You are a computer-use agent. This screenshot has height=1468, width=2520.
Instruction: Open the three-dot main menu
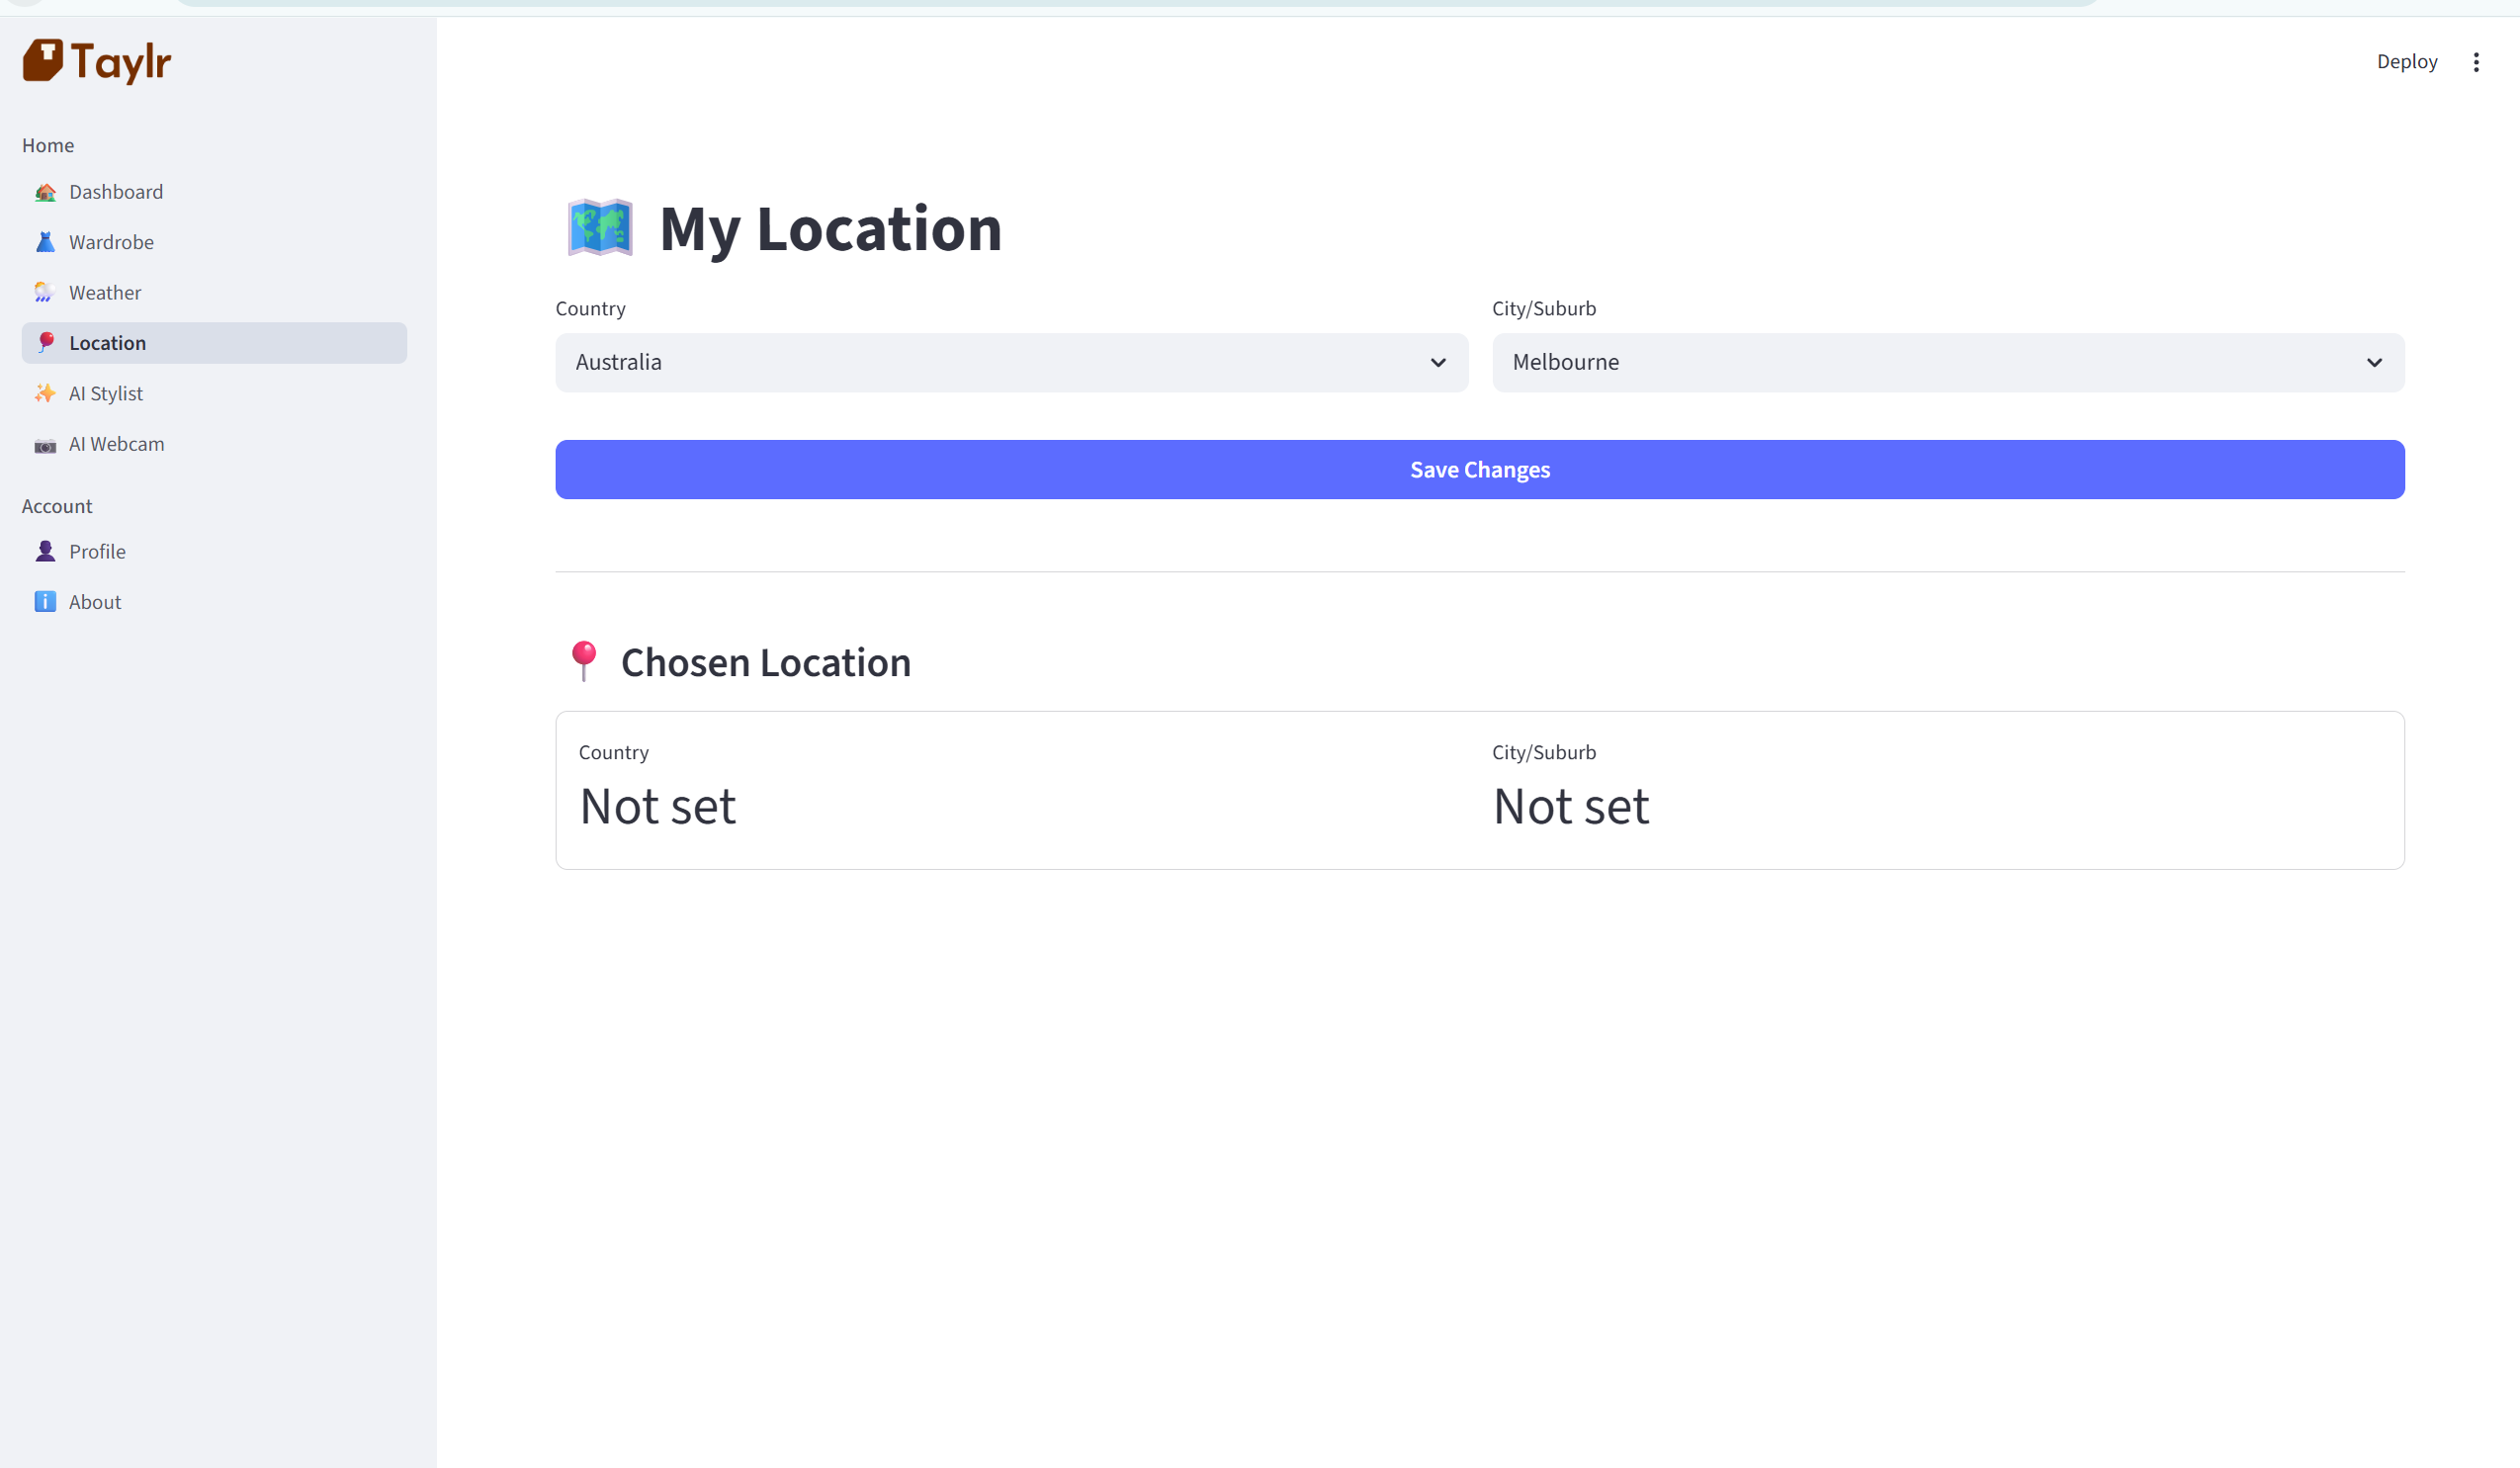pyautogui.click(x=2476, y=62)
